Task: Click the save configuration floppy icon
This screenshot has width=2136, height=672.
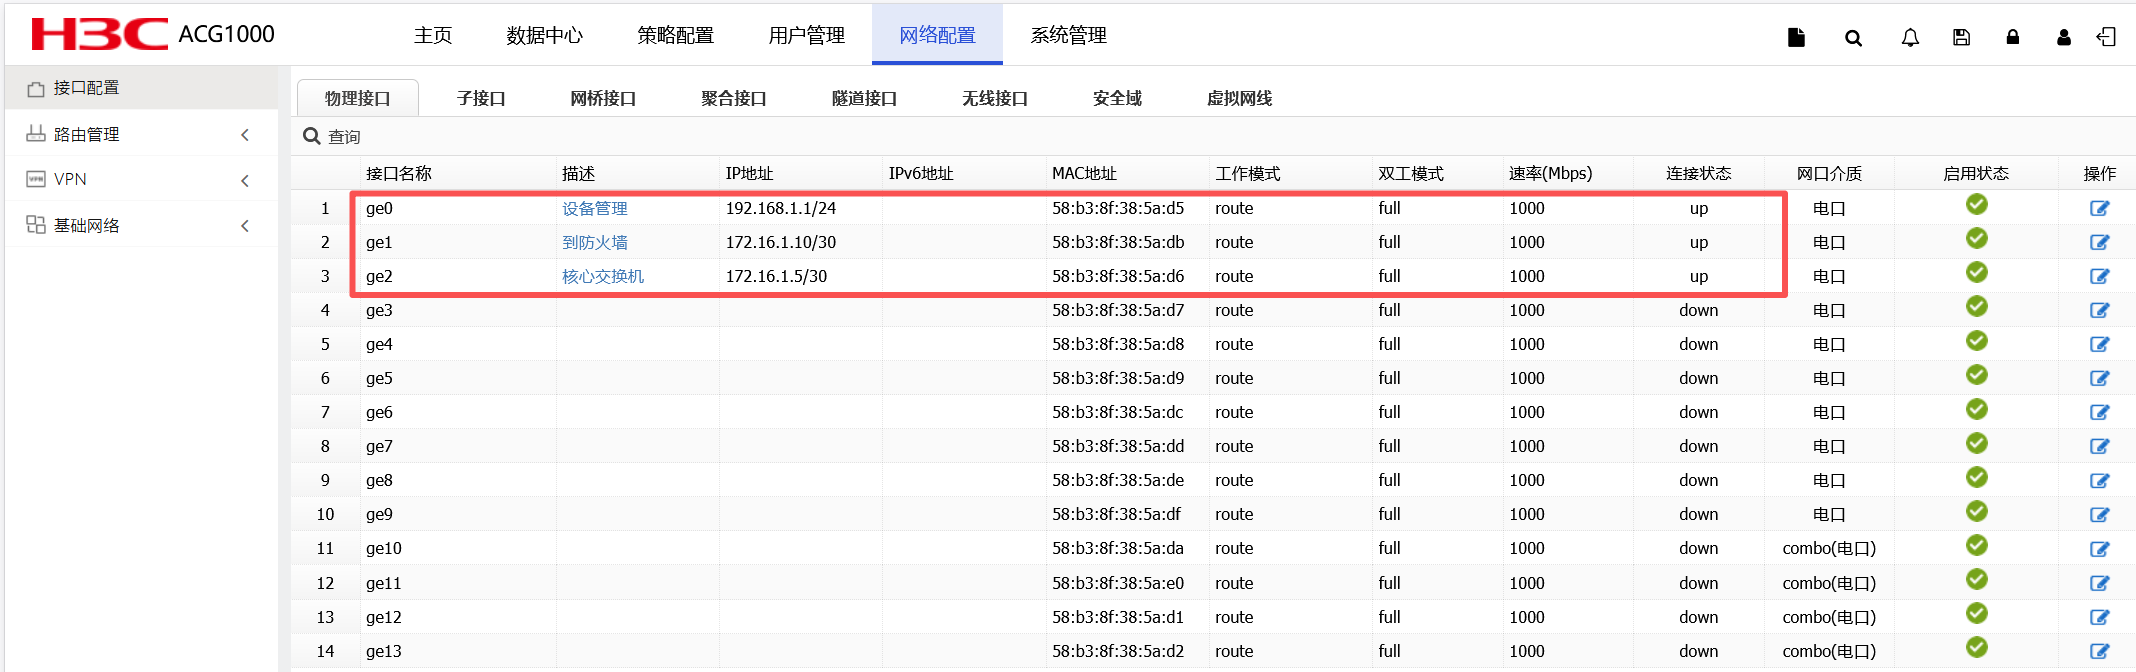Action: (1961, 38)
